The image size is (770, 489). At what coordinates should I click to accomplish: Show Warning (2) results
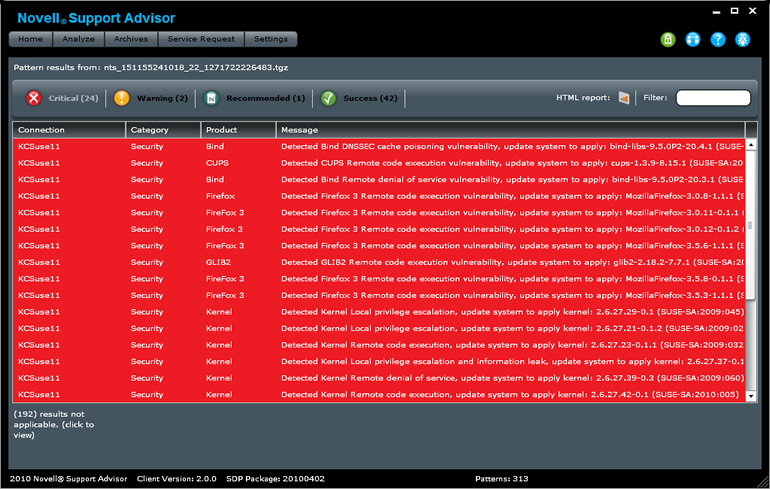[x=162, y=98]
